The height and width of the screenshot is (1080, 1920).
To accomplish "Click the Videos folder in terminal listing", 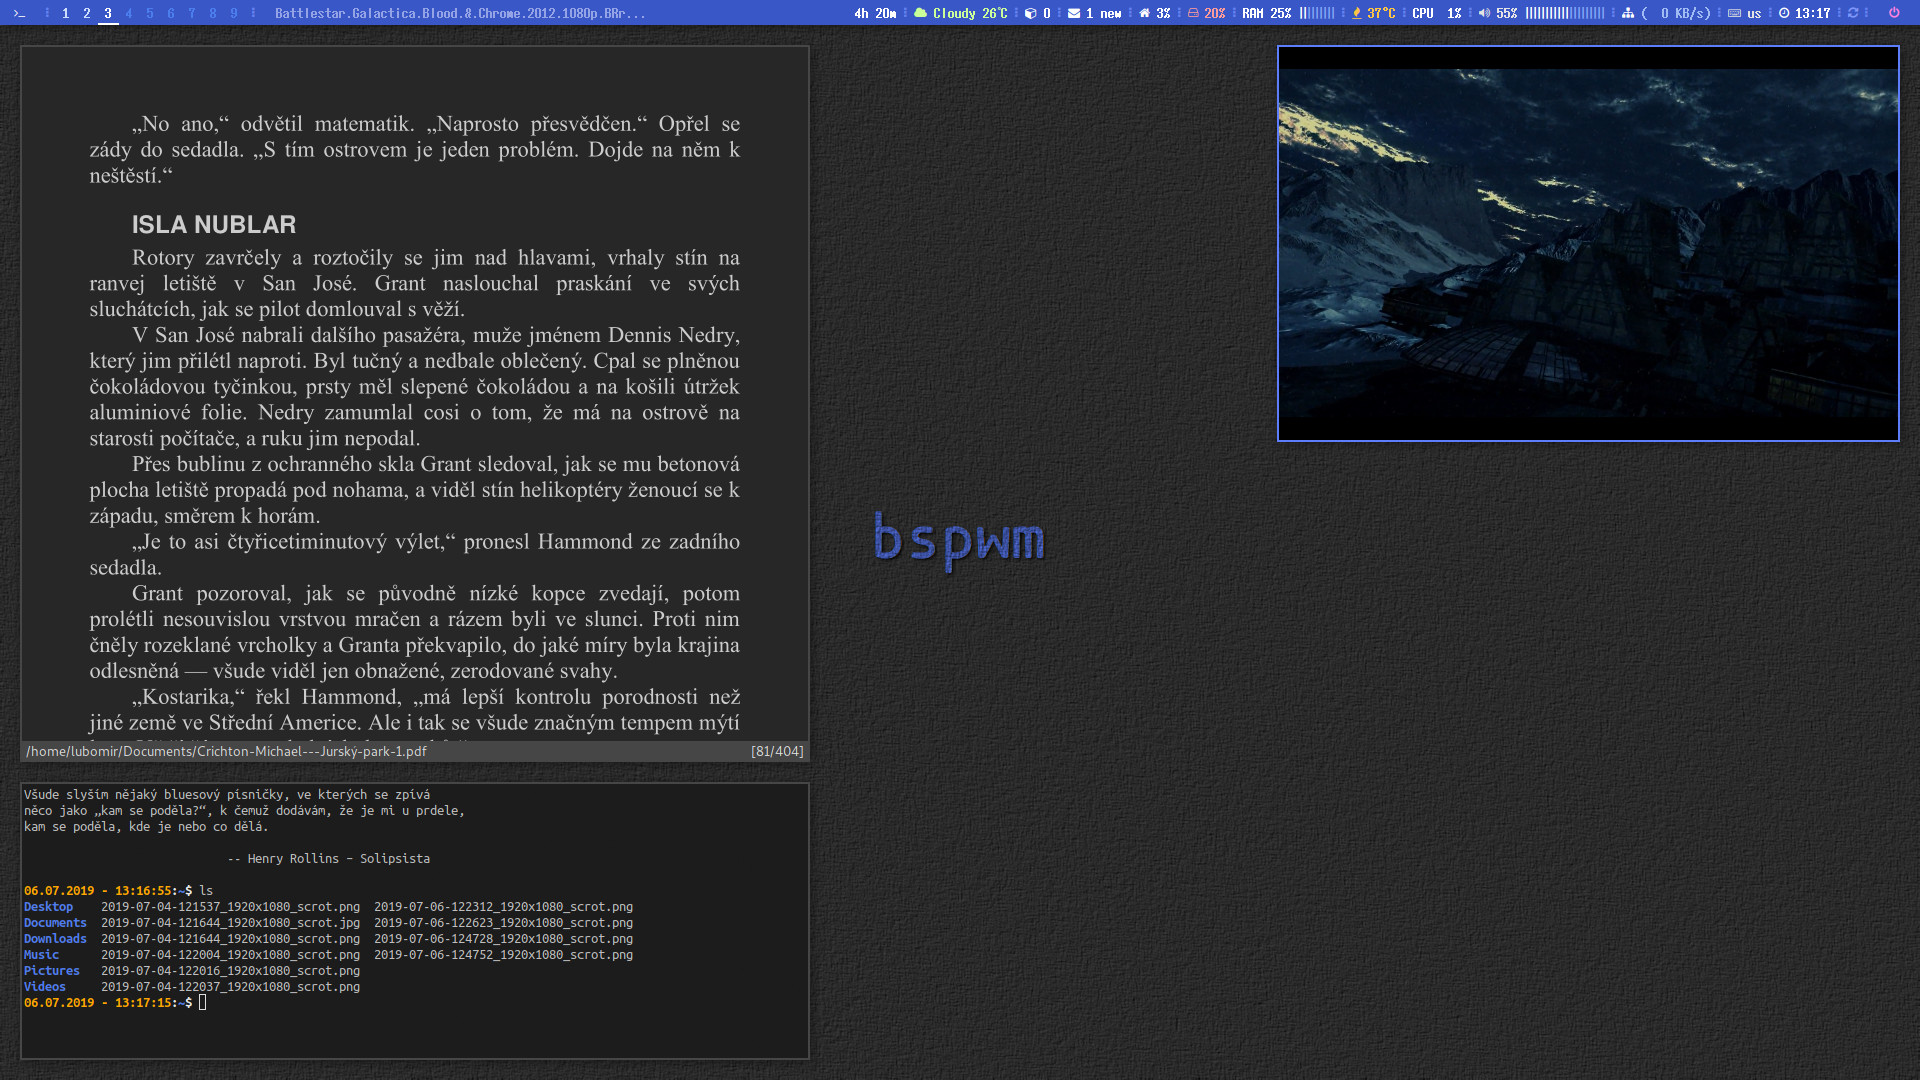I will coord(44,987).
